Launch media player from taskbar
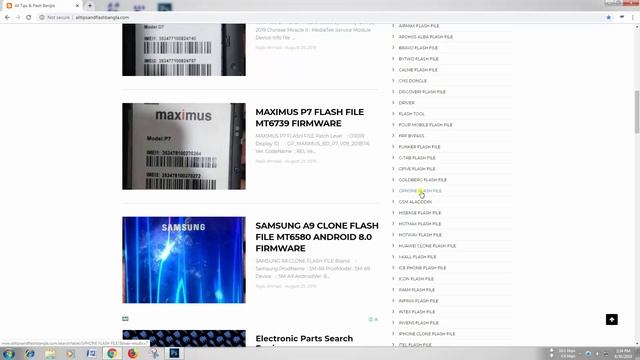The image size is (640, 360). pos(70,353)
